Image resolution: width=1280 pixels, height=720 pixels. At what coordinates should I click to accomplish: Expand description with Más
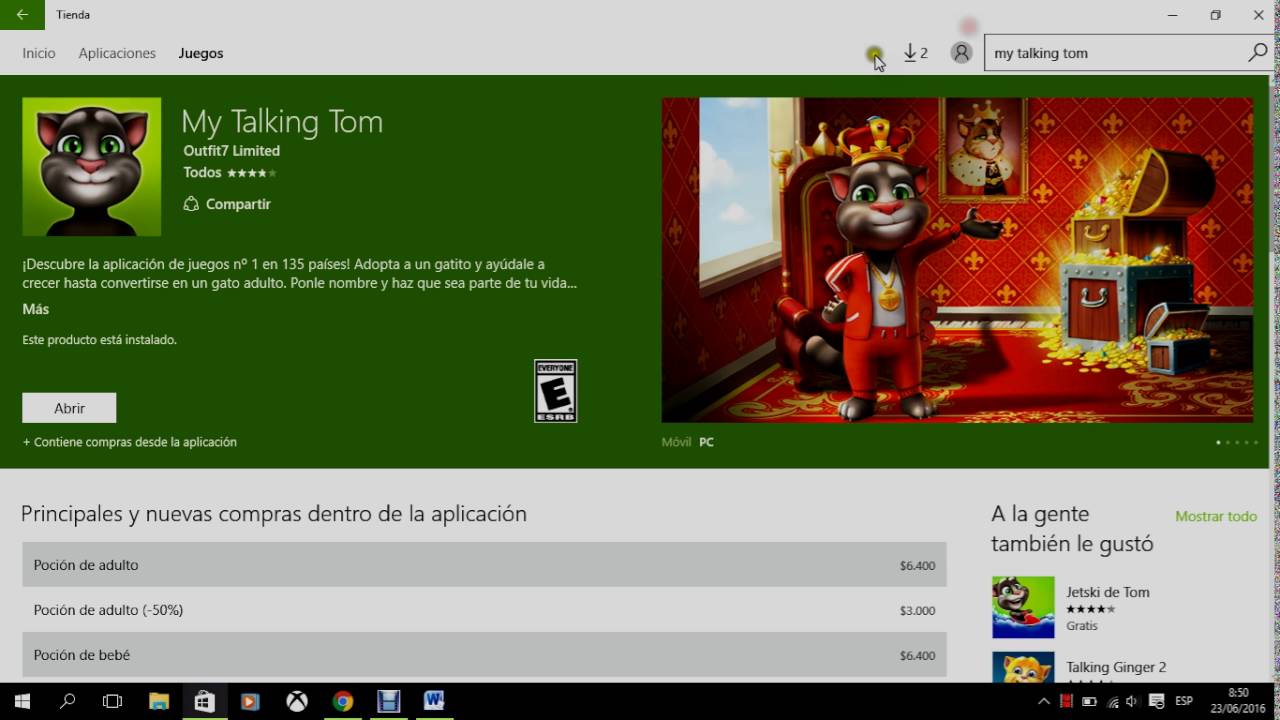click(x=36, y=309)
